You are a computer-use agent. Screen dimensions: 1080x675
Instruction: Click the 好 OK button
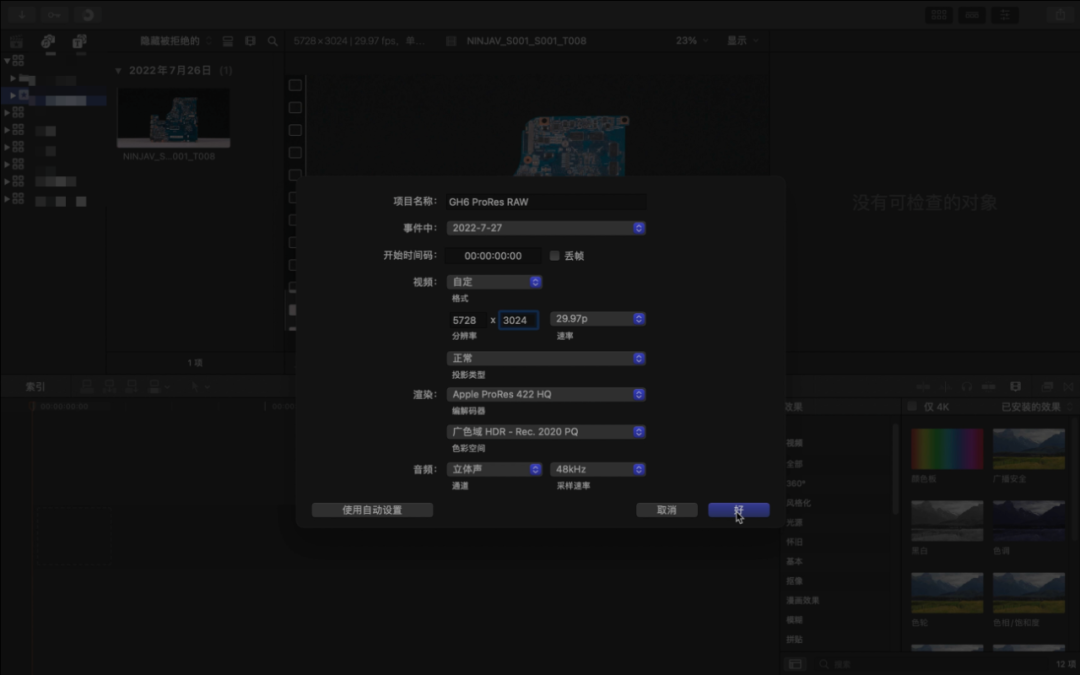738,510
